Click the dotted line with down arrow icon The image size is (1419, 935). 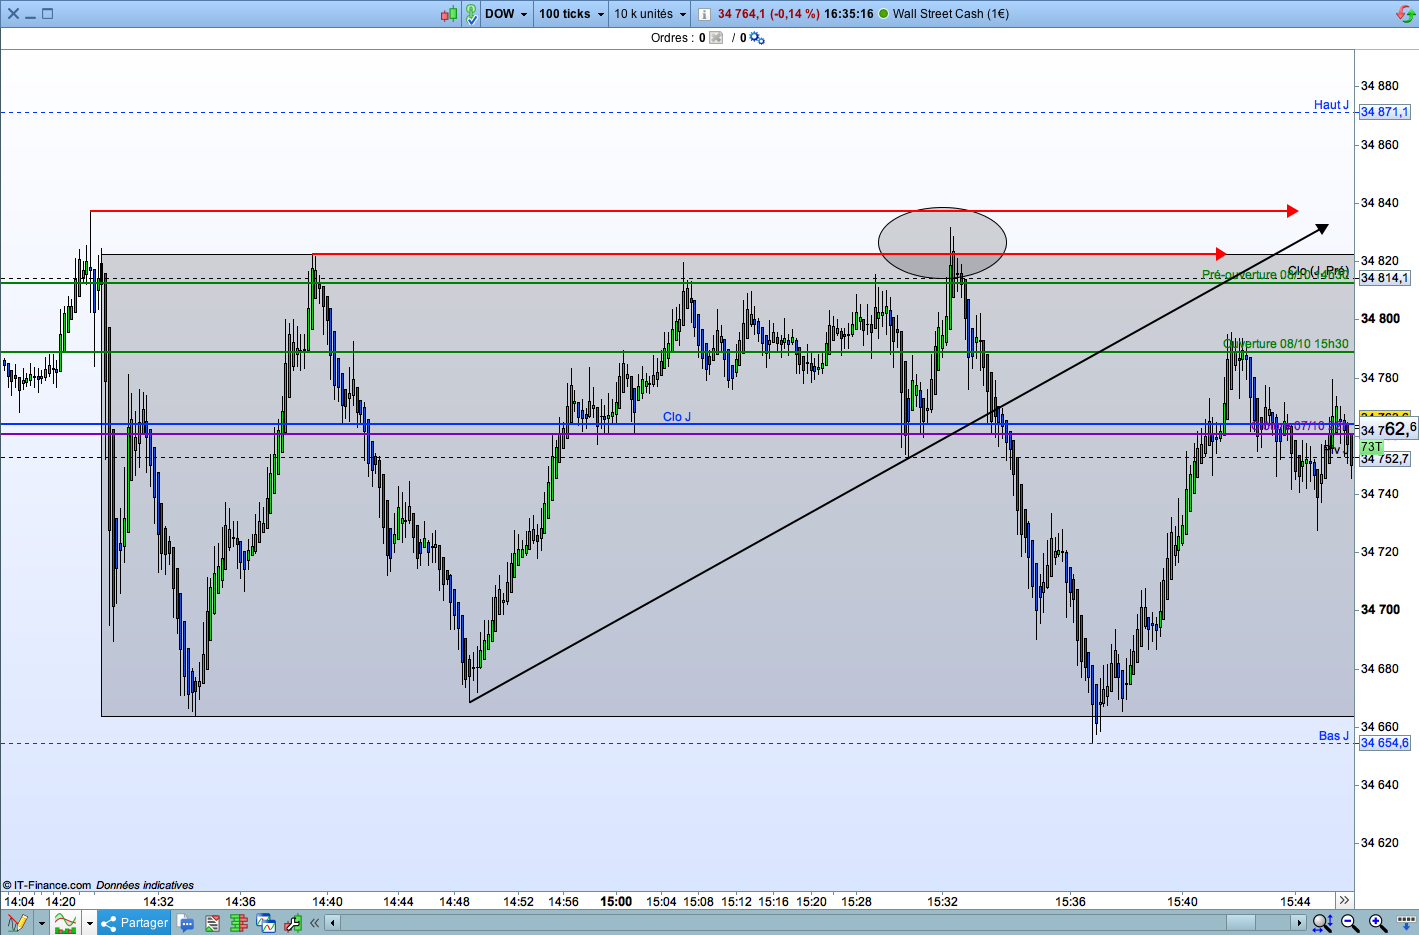[x=1405, y=923]
